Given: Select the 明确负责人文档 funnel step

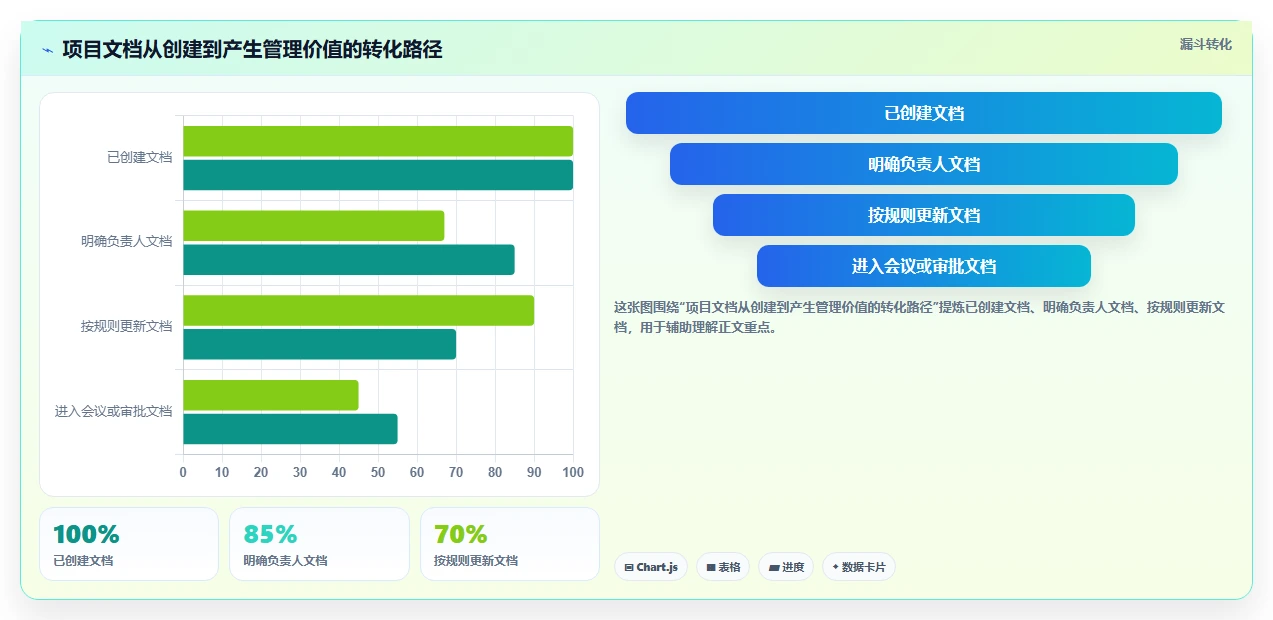Looking at the screenshot, I should pos(924,164).
